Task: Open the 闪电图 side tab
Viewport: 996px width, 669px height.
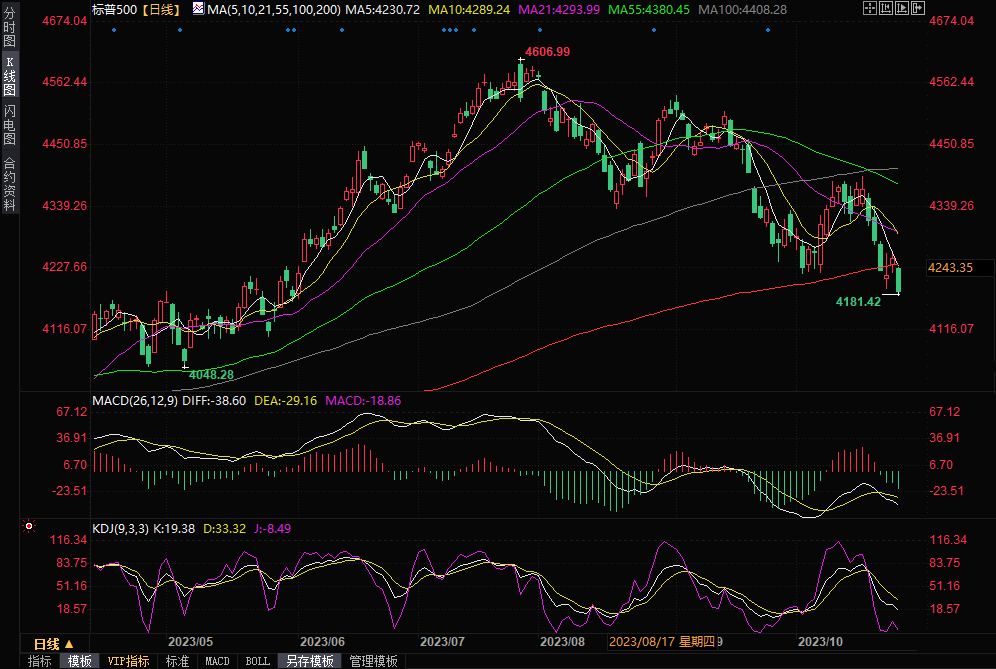Action: 9,125
